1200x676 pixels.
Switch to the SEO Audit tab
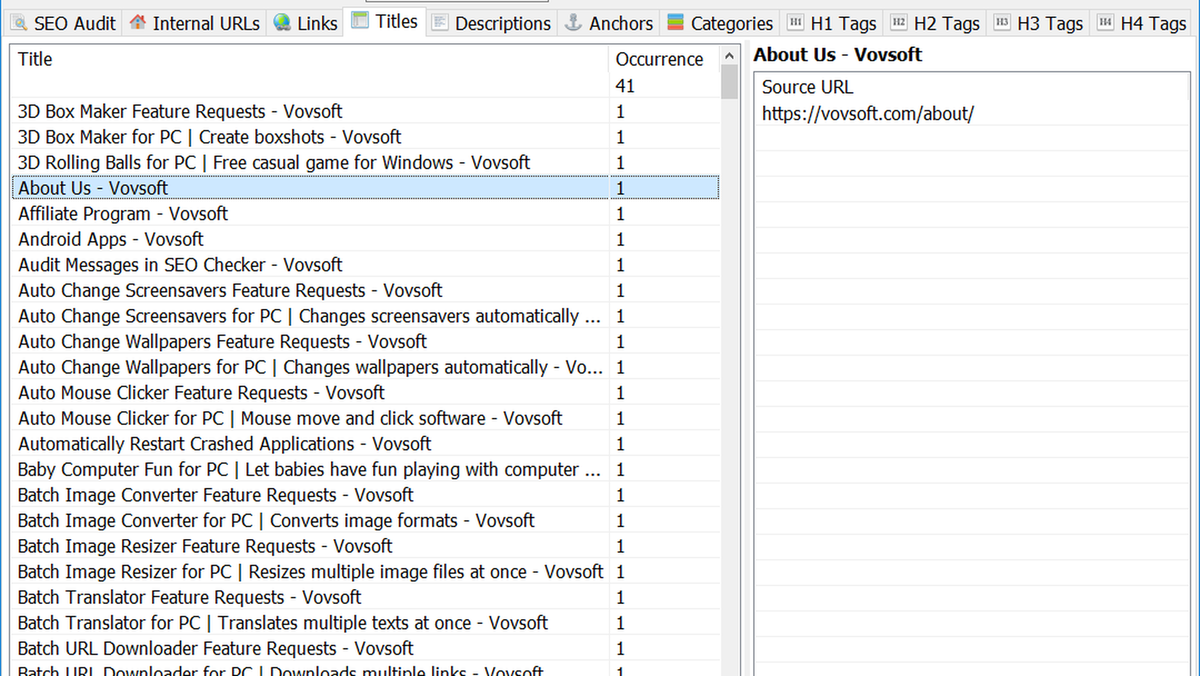point(63,22)
